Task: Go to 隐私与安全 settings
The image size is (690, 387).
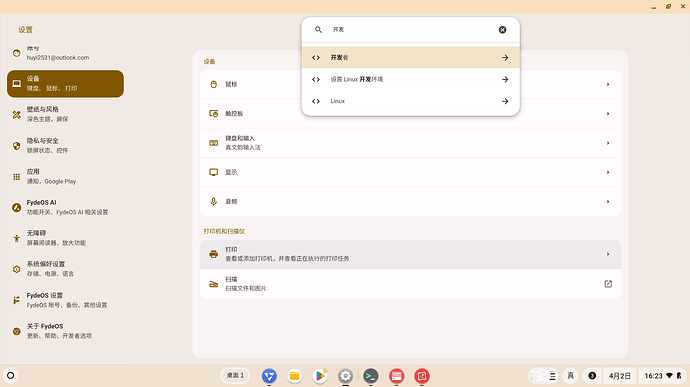Action: [65, 145]
